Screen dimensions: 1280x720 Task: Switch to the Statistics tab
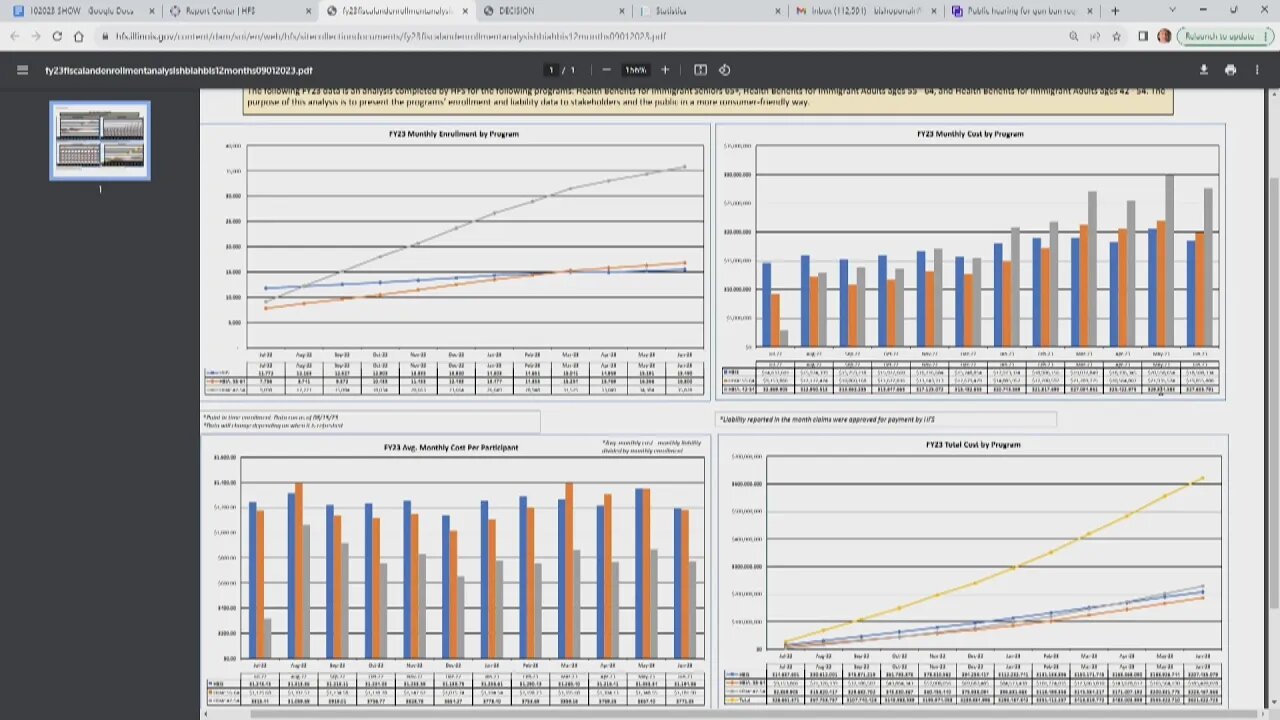click(711, 11)
